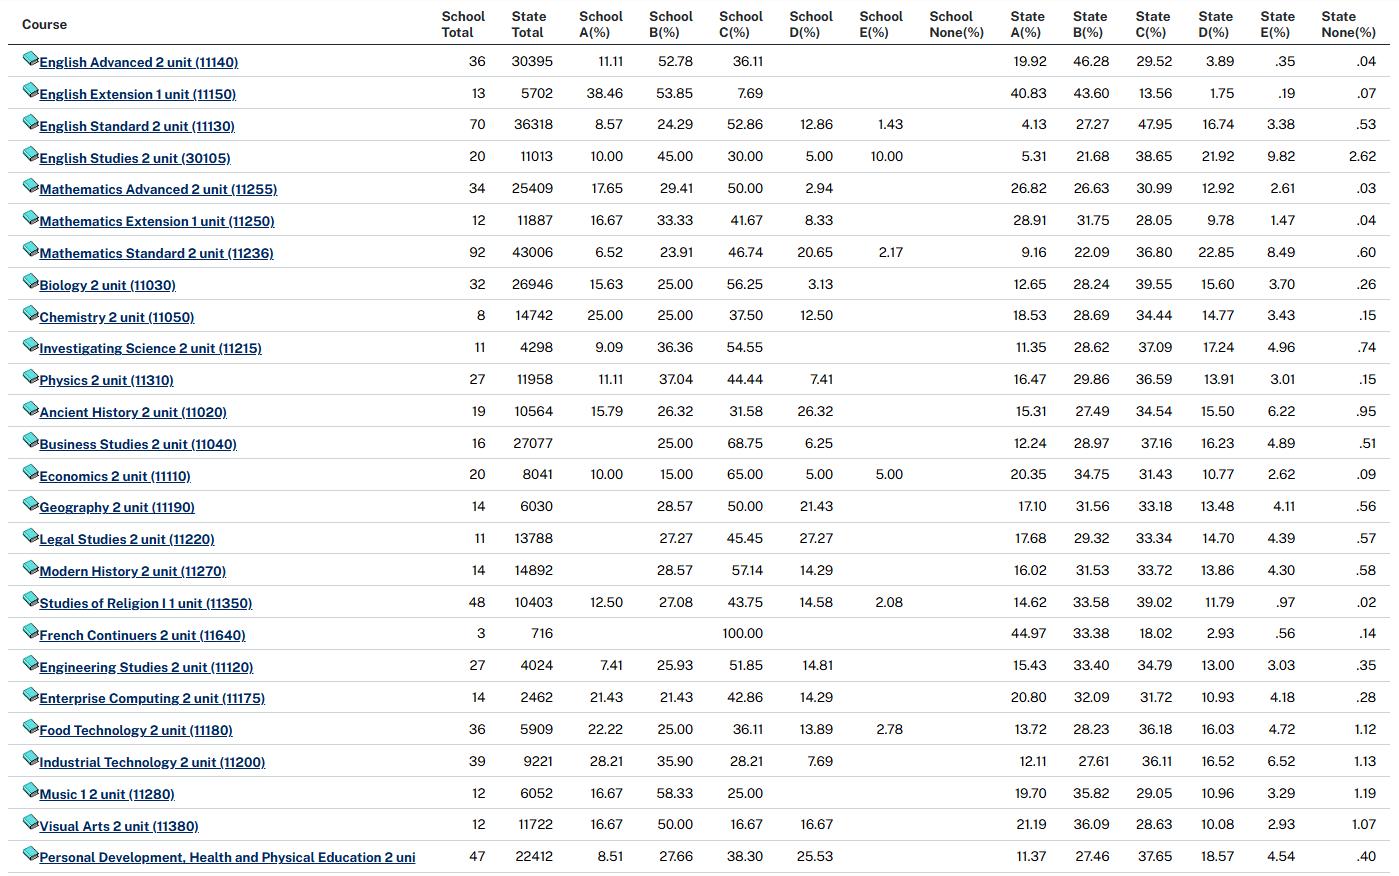Click the book icon beside Physics
Viewport: 1399px width, 876px height.
pyautogui.click(x=30, y=378)
